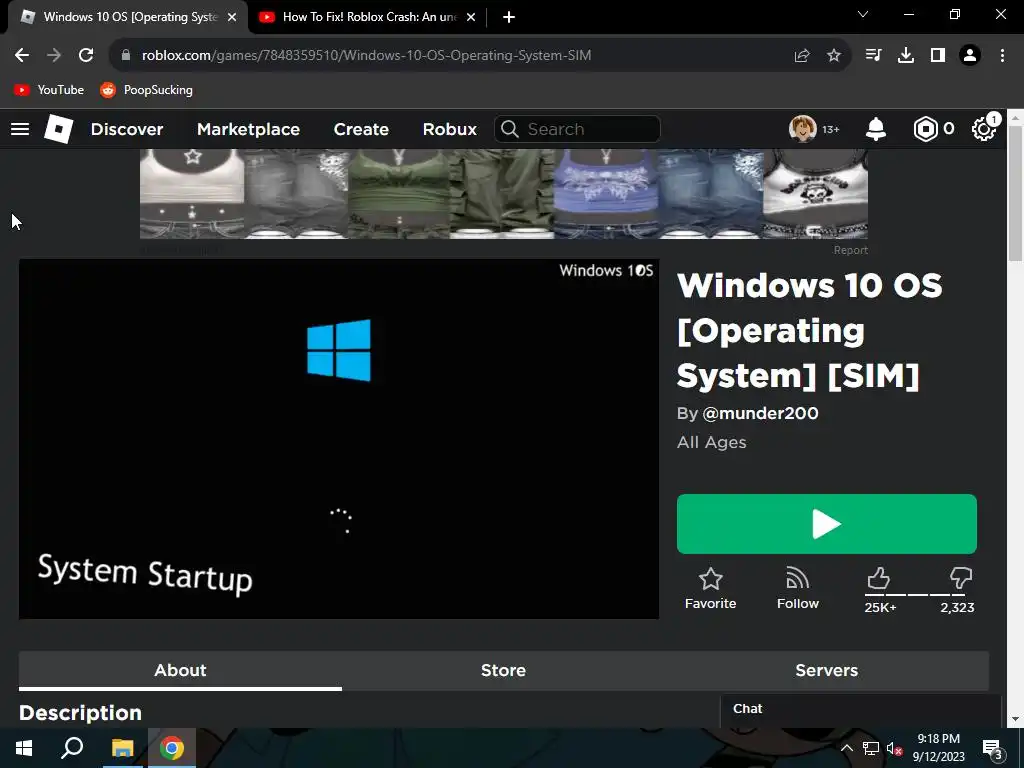Open the Robux balance icon
Image resolution: width=1024 pixels, height=768 pixels.
click(925, 129)
